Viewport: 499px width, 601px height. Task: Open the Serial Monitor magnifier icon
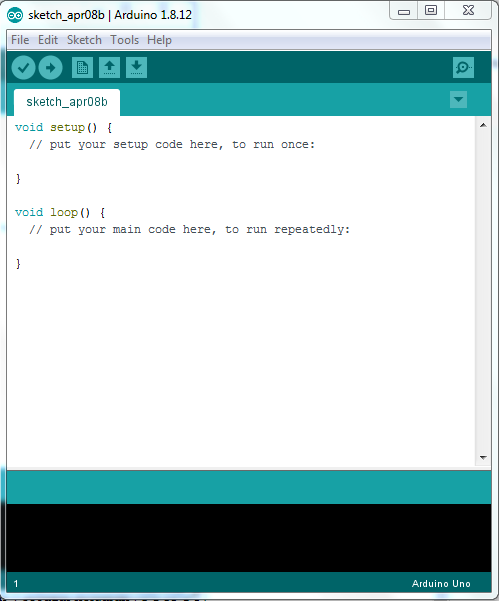coord(463,68)
